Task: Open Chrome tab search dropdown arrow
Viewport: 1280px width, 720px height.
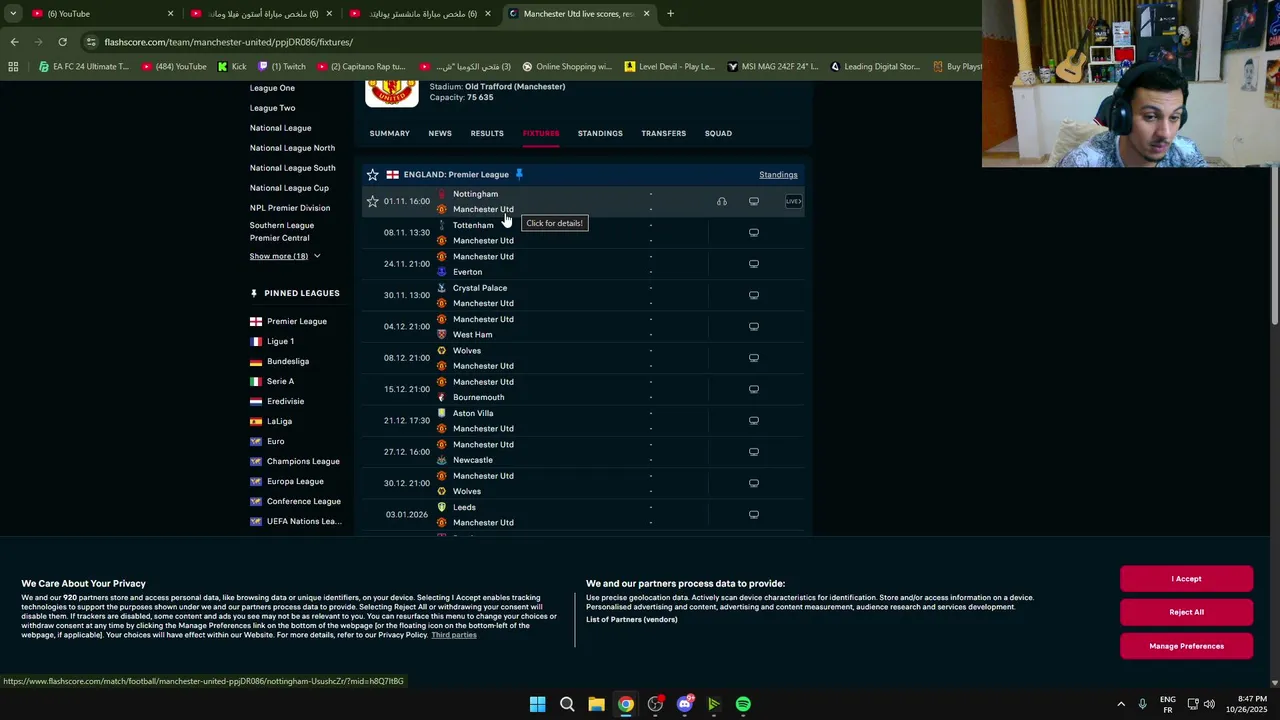Action: pyautogui.click(x=13, y=14)
